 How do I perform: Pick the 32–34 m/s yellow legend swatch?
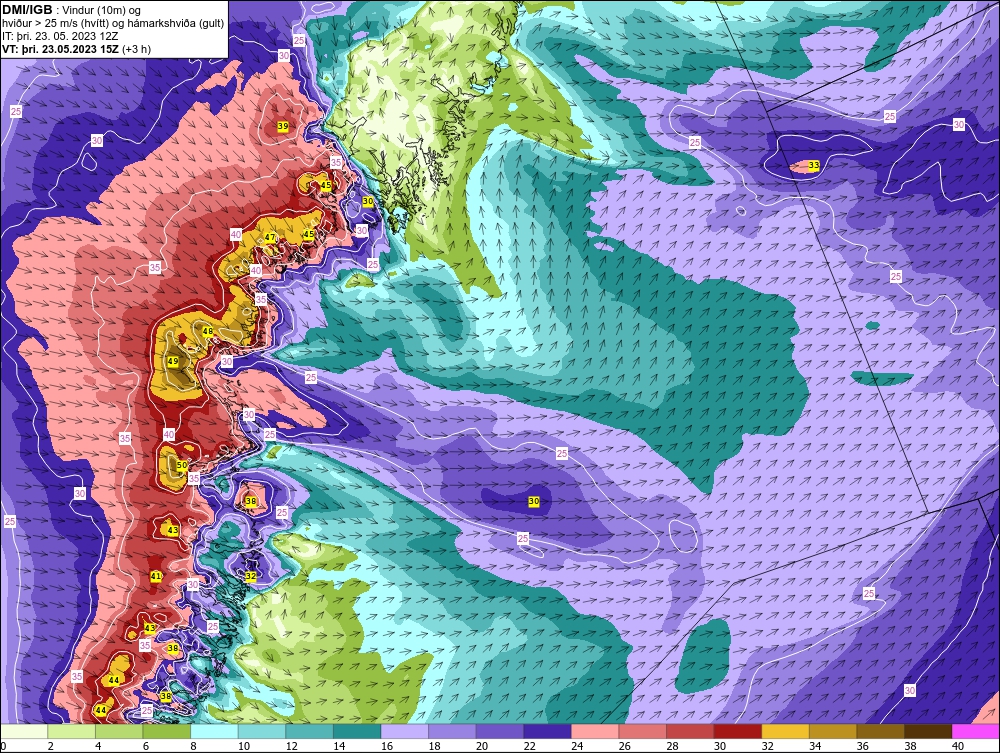point(785,731)
